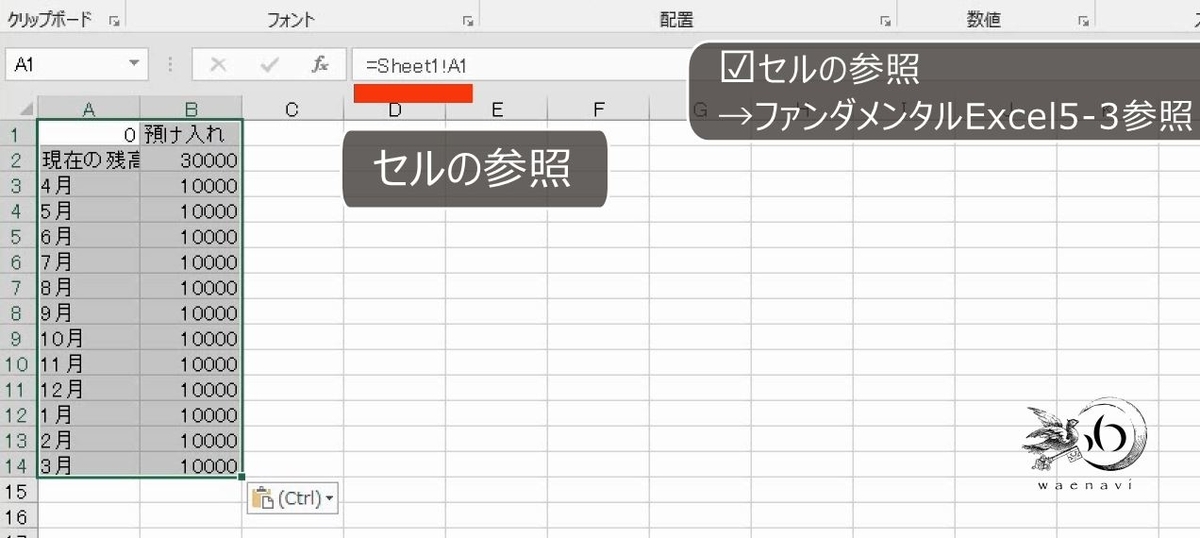Click cell A12 labeled 1月
Viewport: 1200px width, 538px height.
89,414
